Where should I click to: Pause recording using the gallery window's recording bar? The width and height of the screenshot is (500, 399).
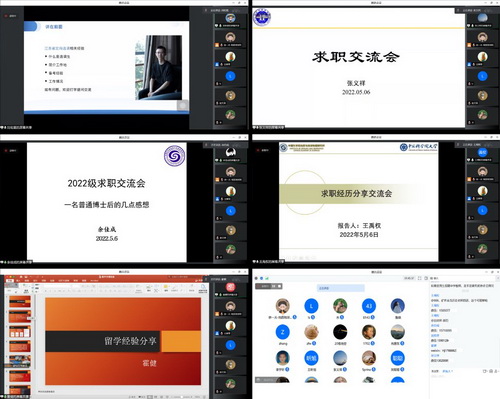(274, 286)
